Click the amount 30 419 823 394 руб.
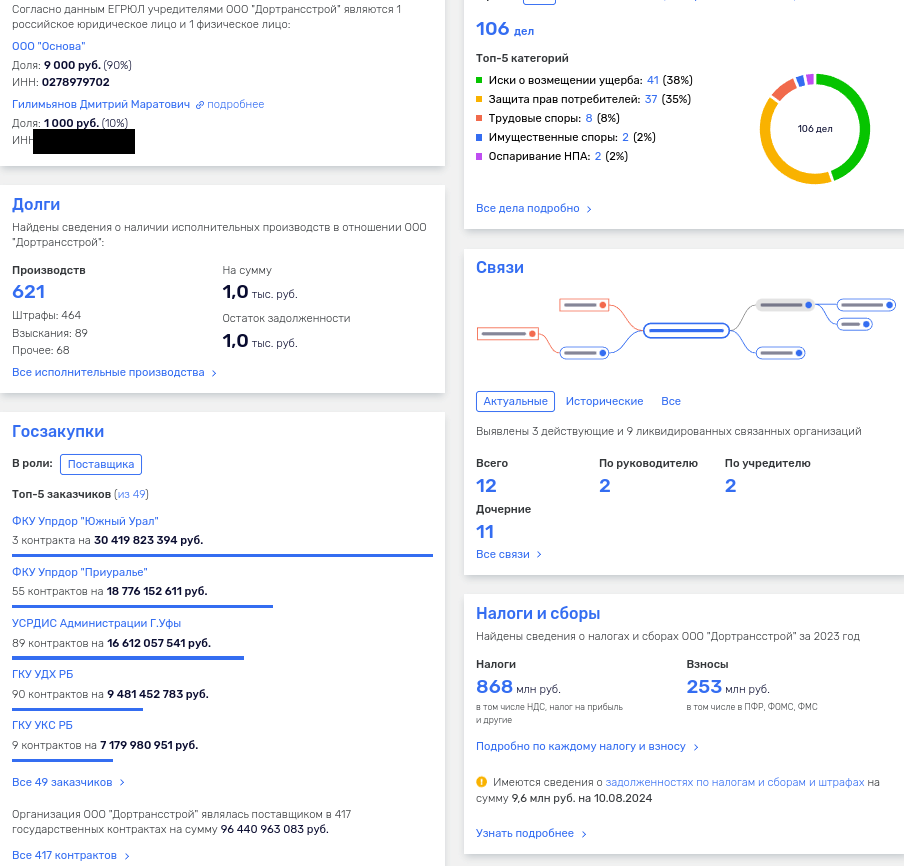 click(x=149, y=540)
